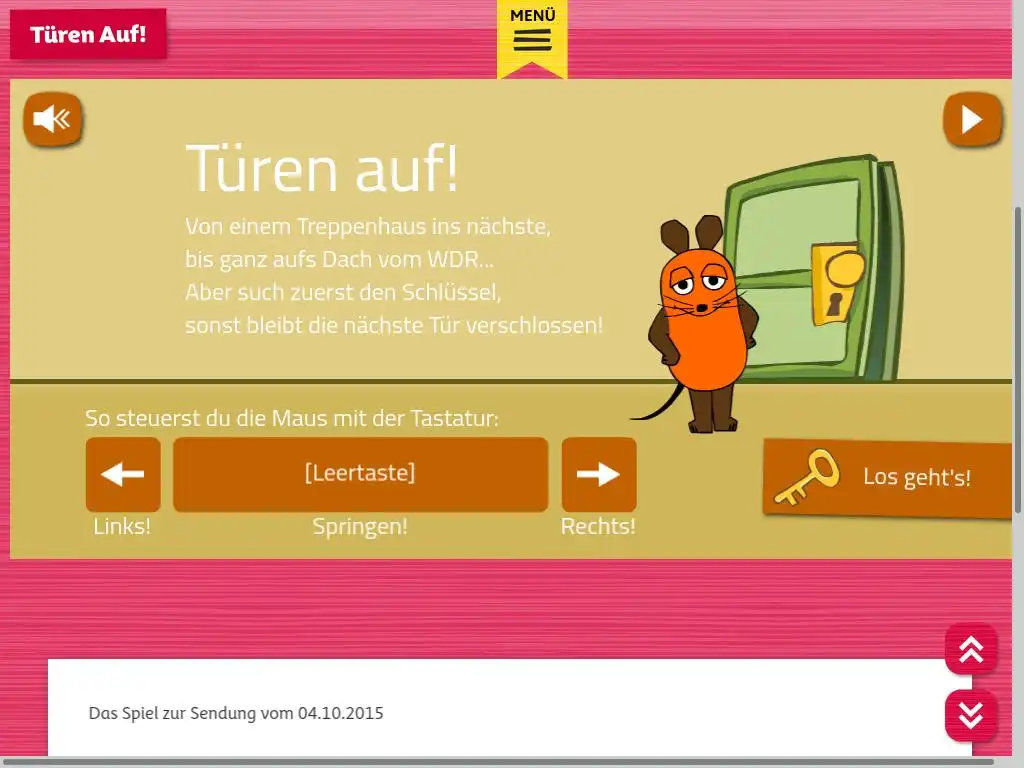Jump down with double-down chevron button
This screenshot has height=768, width=1024.
coord(971,715)
